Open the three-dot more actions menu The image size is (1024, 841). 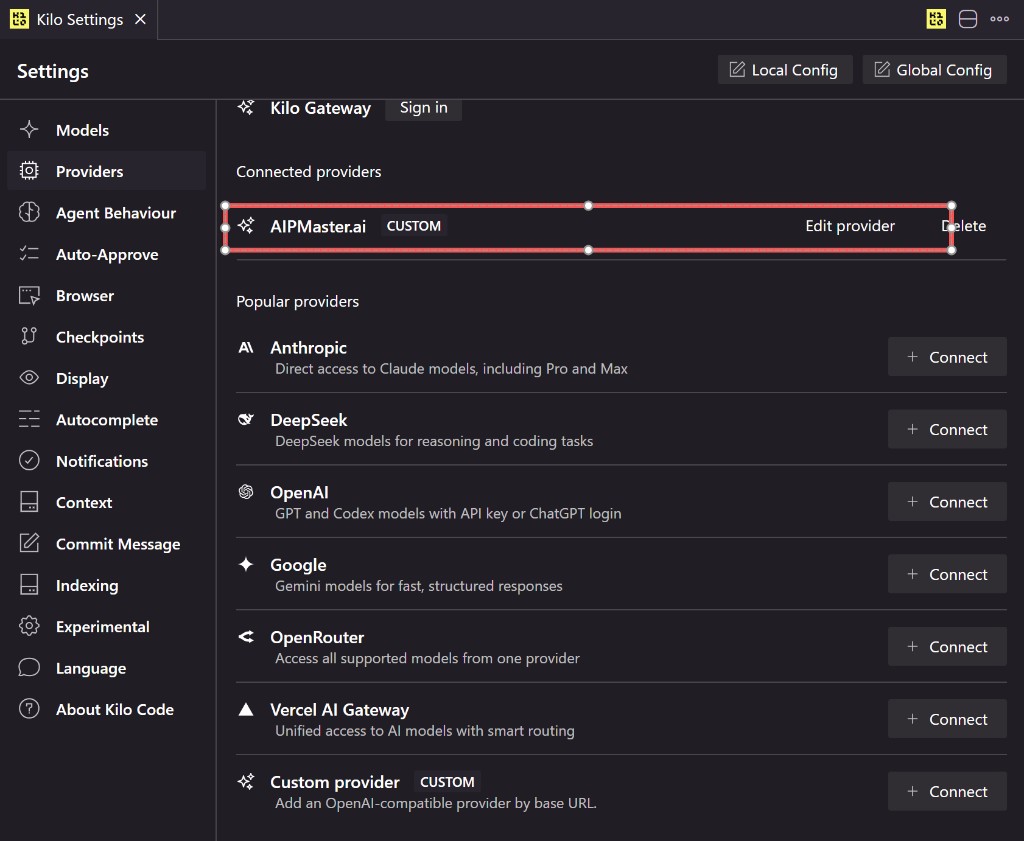point(999,19)
